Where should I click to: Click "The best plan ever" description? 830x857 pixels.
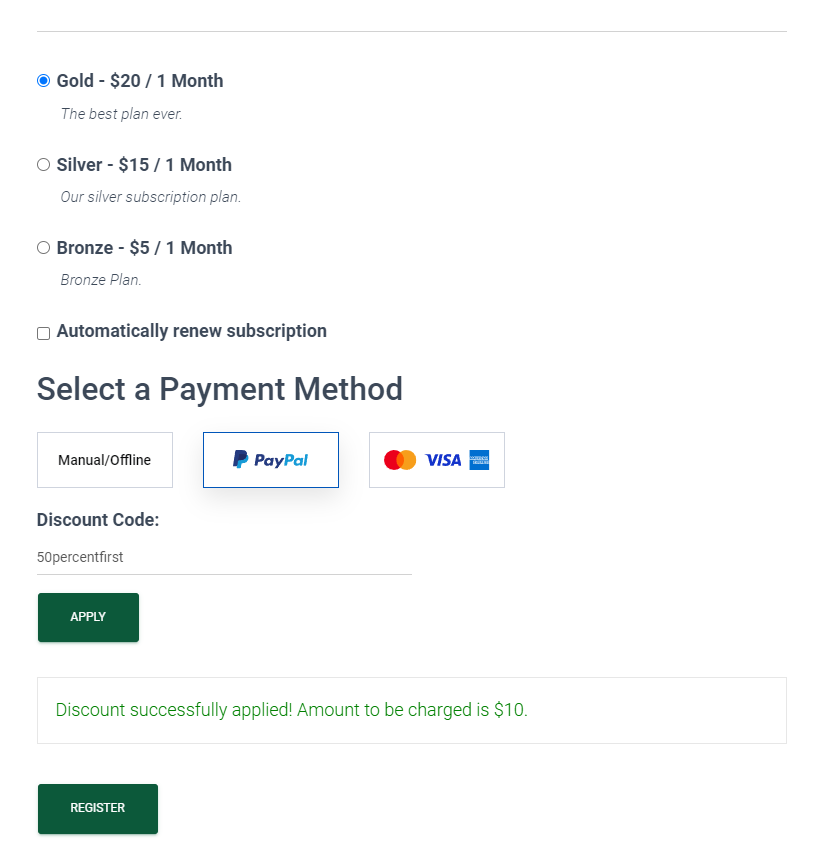pyautogui.click(x=121, y=114)
